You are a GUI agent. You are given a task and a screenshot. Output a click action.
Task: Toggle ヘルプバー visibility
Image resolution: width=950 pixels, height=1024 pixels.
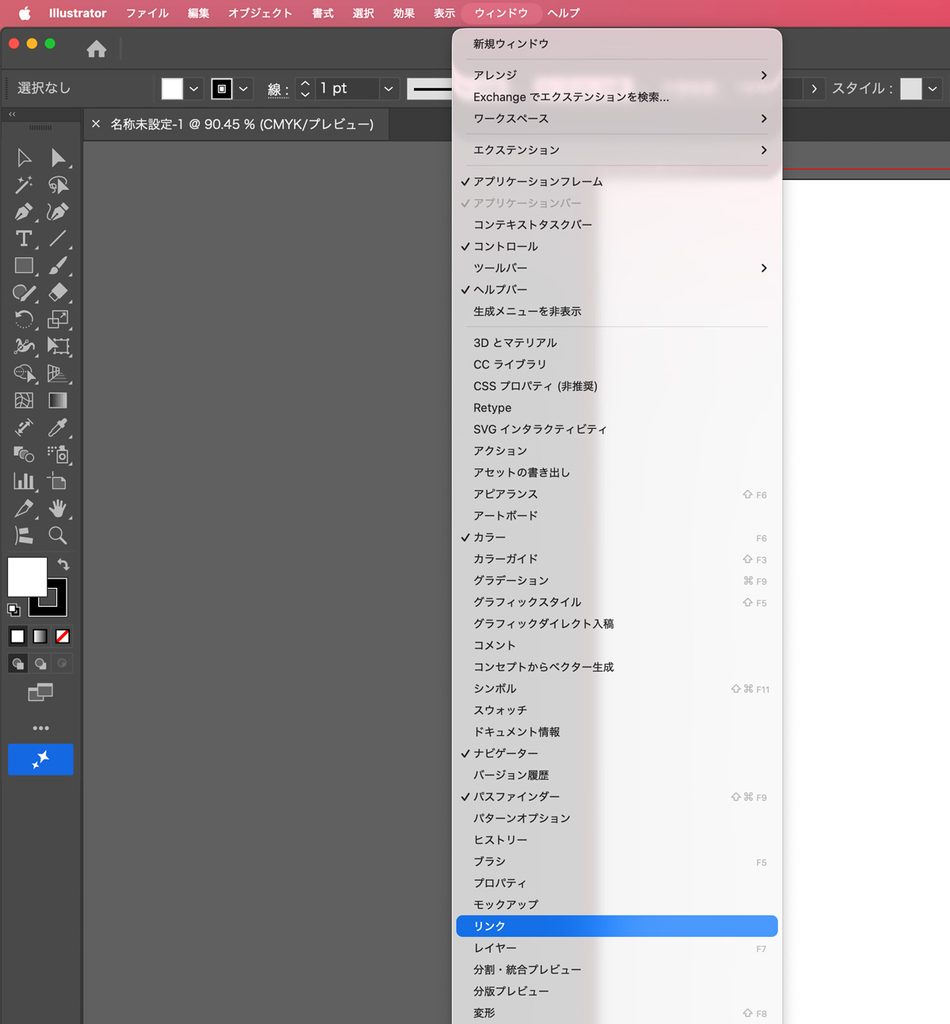click(x=617, y=289)
